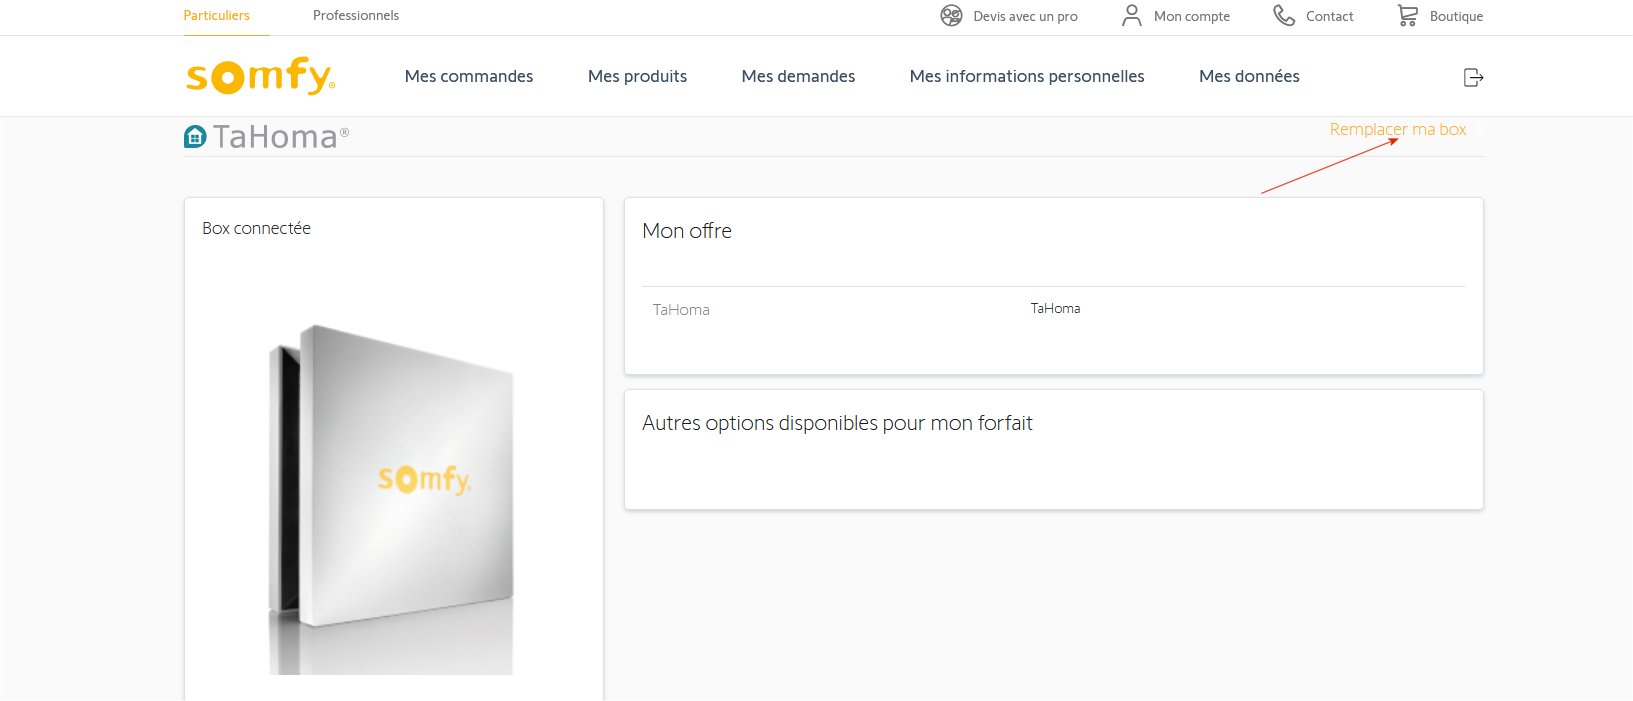This screenshot has height=701, width=1633.
Task: Open the Mon compte user icon
Action: (1131, 16)
